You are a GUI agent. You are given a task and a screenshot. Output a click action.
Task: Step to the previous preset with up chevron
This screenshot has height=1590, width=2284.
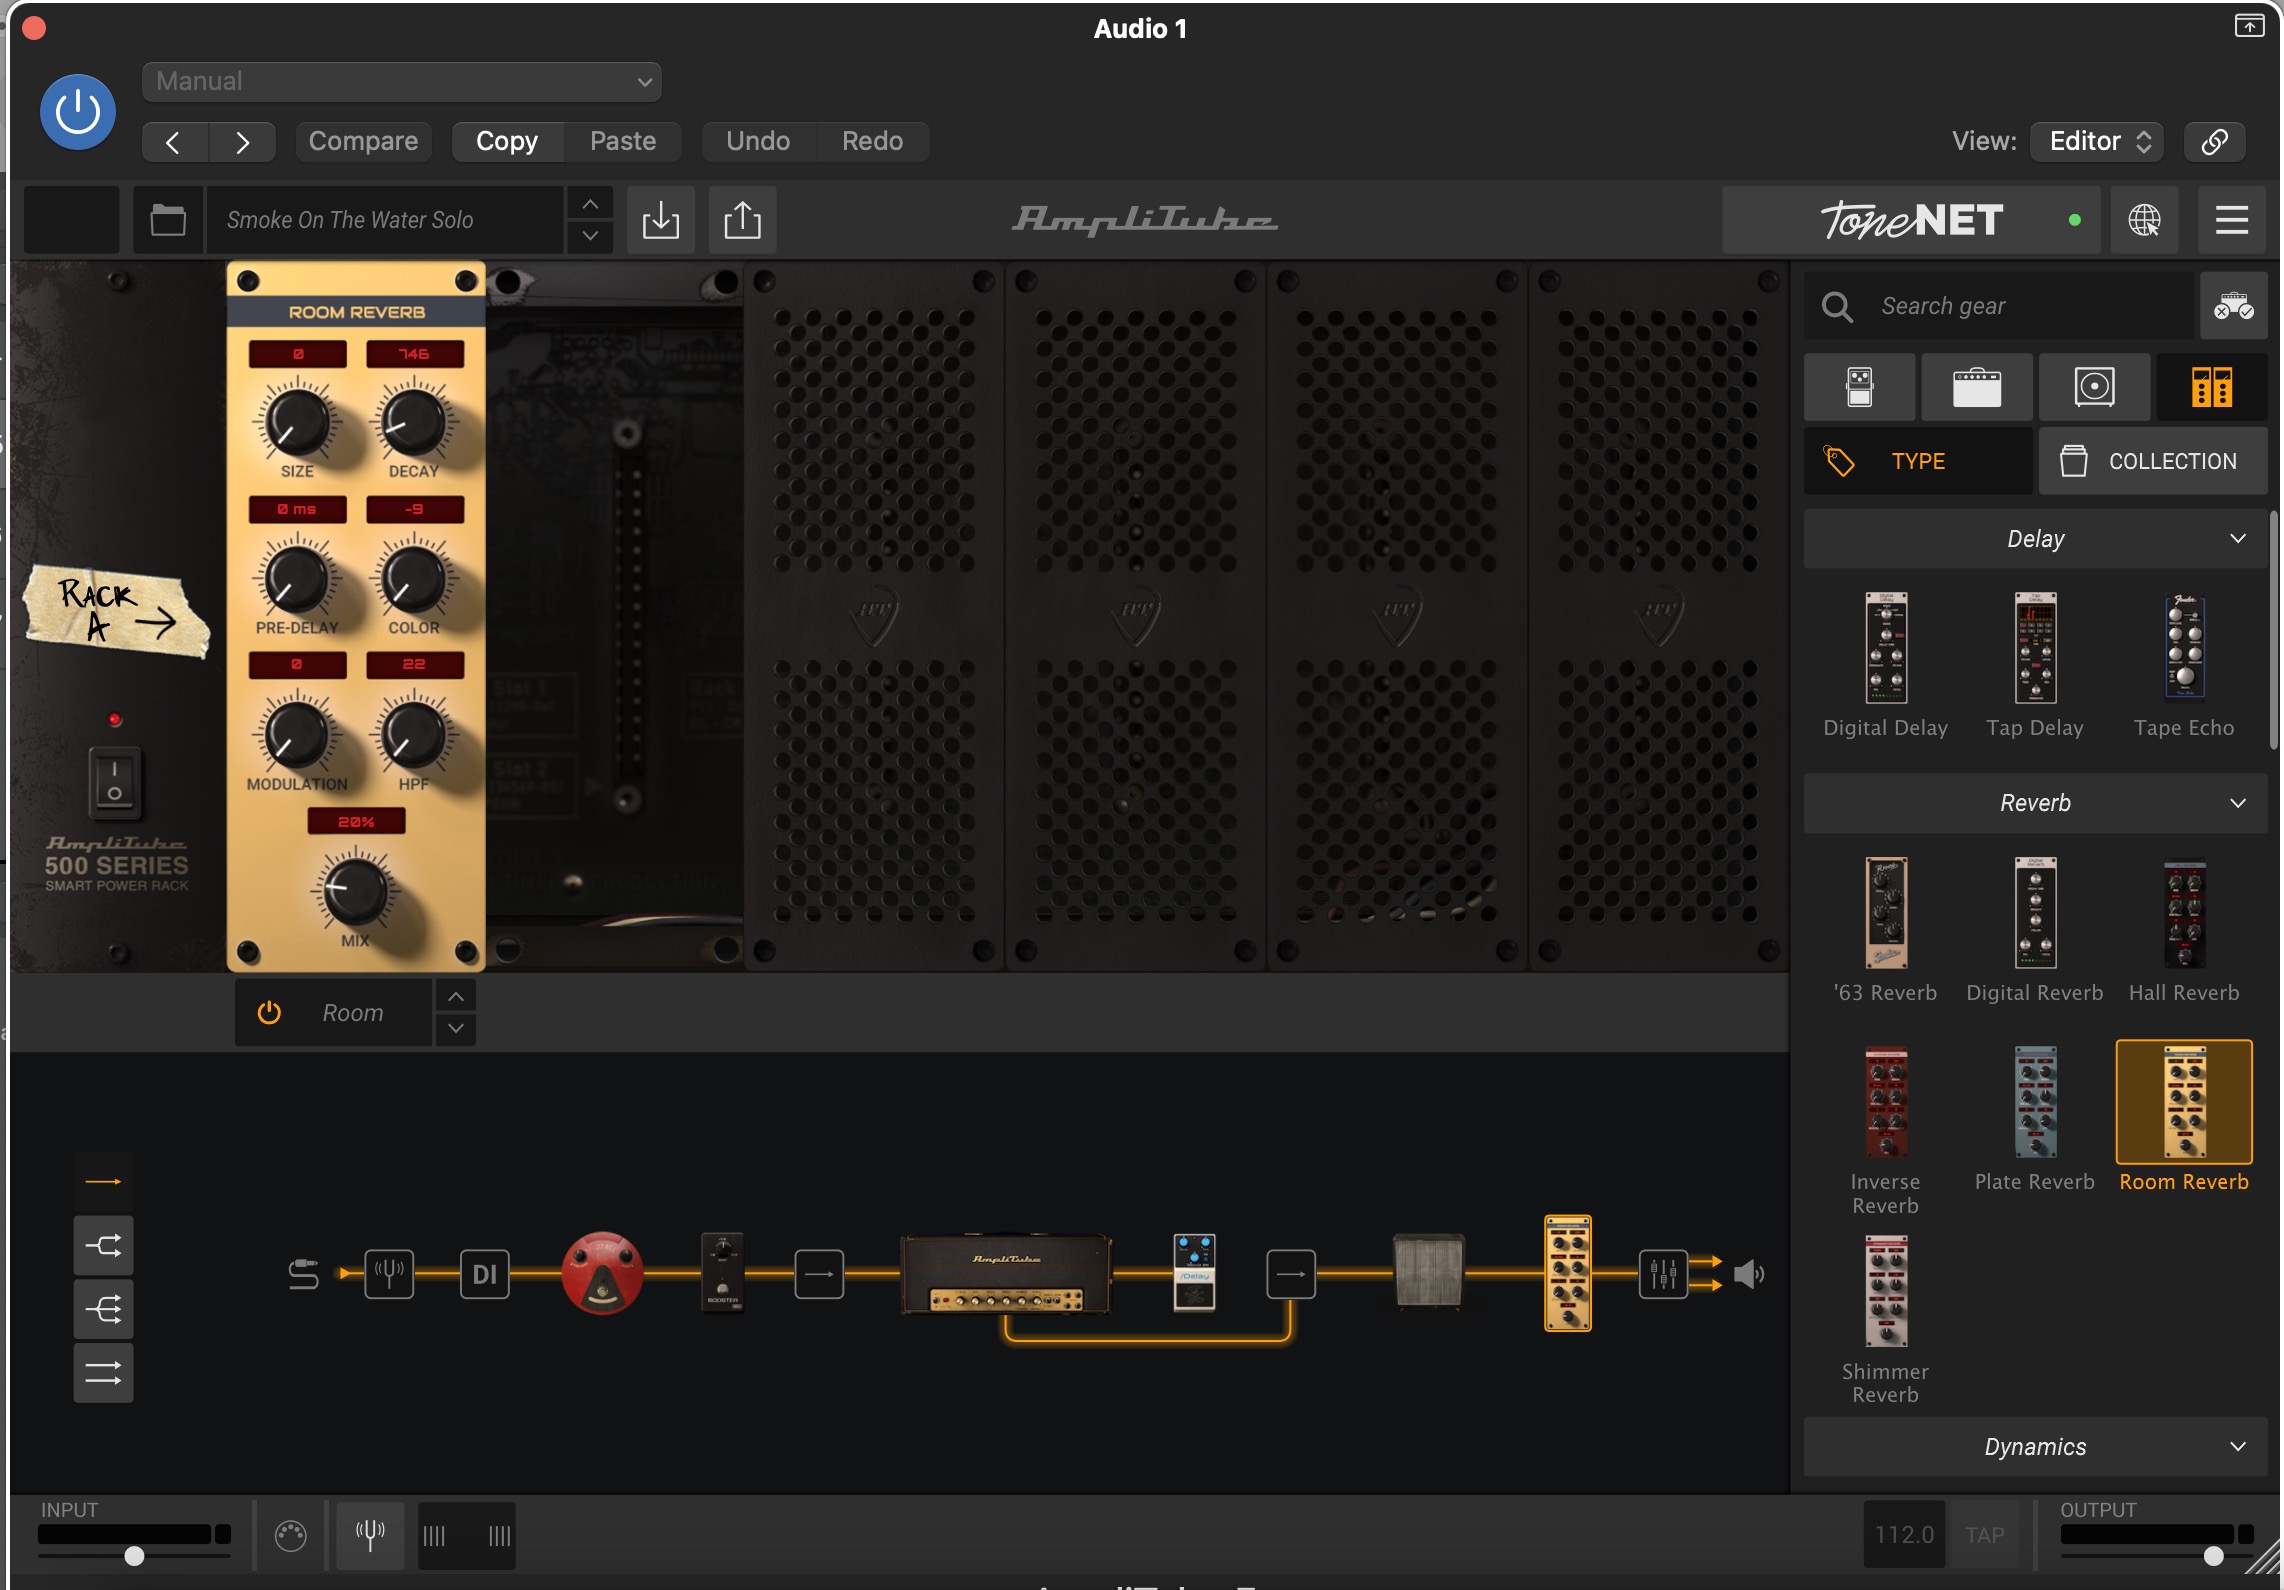[x=590, y=204]
